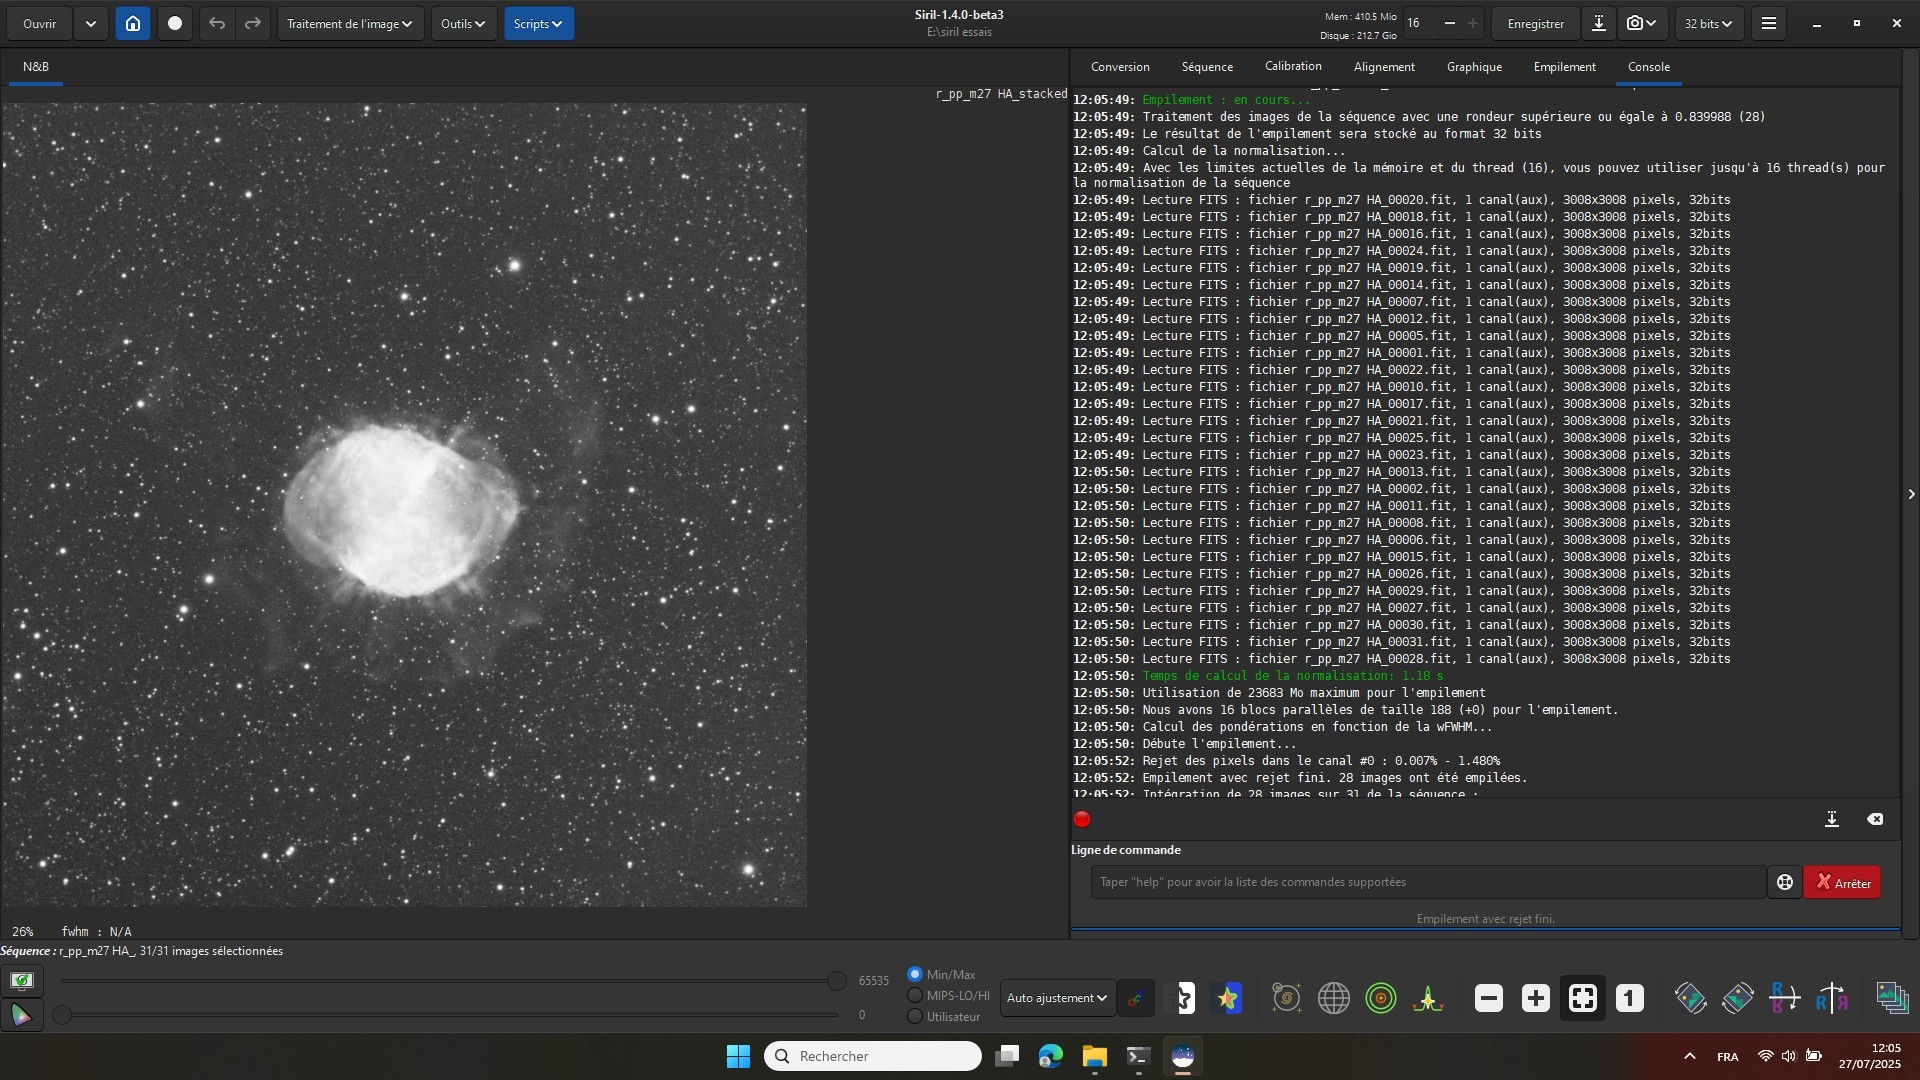Open the hamburger main menu
This screenshot has width=1920, height=1080.
point(1769,23)
